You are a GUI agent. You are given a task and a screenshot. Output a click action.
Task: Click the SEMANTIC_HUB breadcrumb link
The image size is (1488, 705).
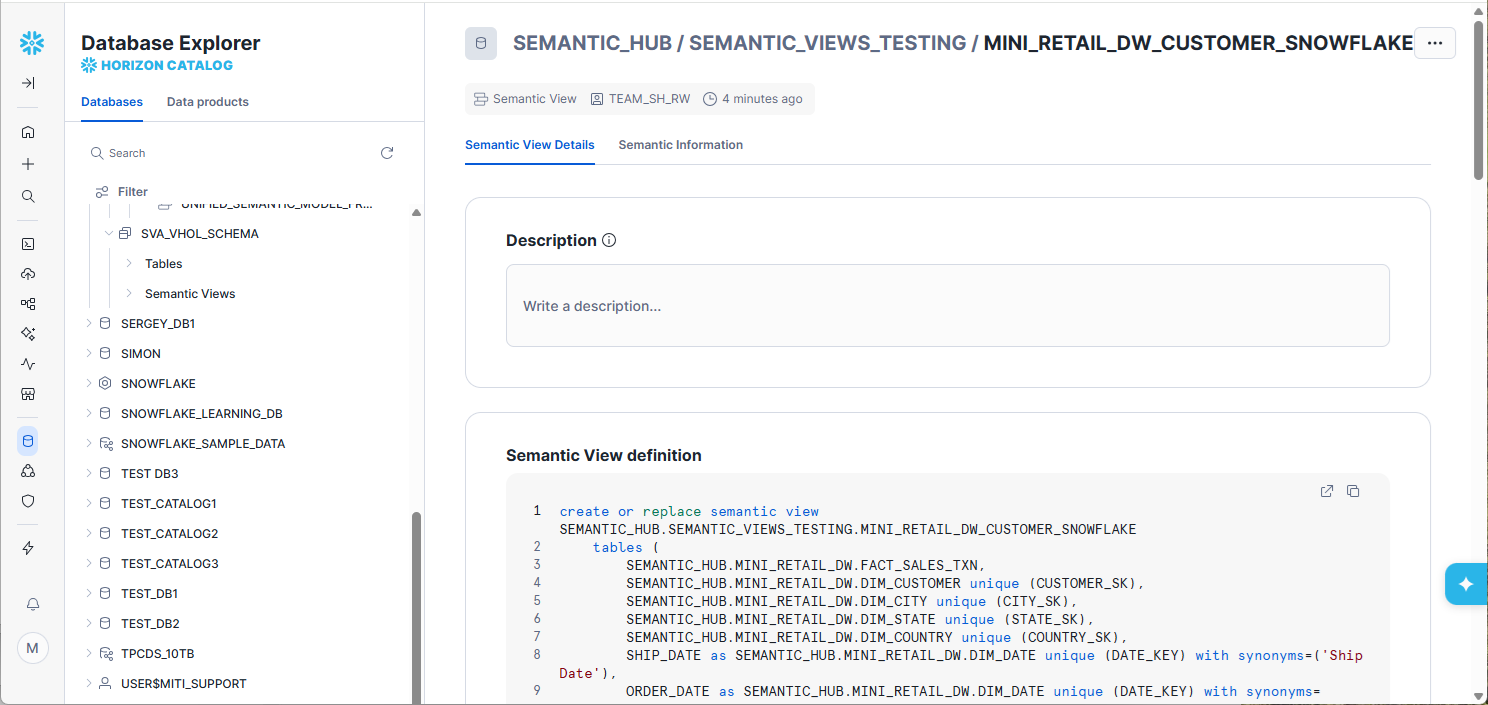[591, 43]
